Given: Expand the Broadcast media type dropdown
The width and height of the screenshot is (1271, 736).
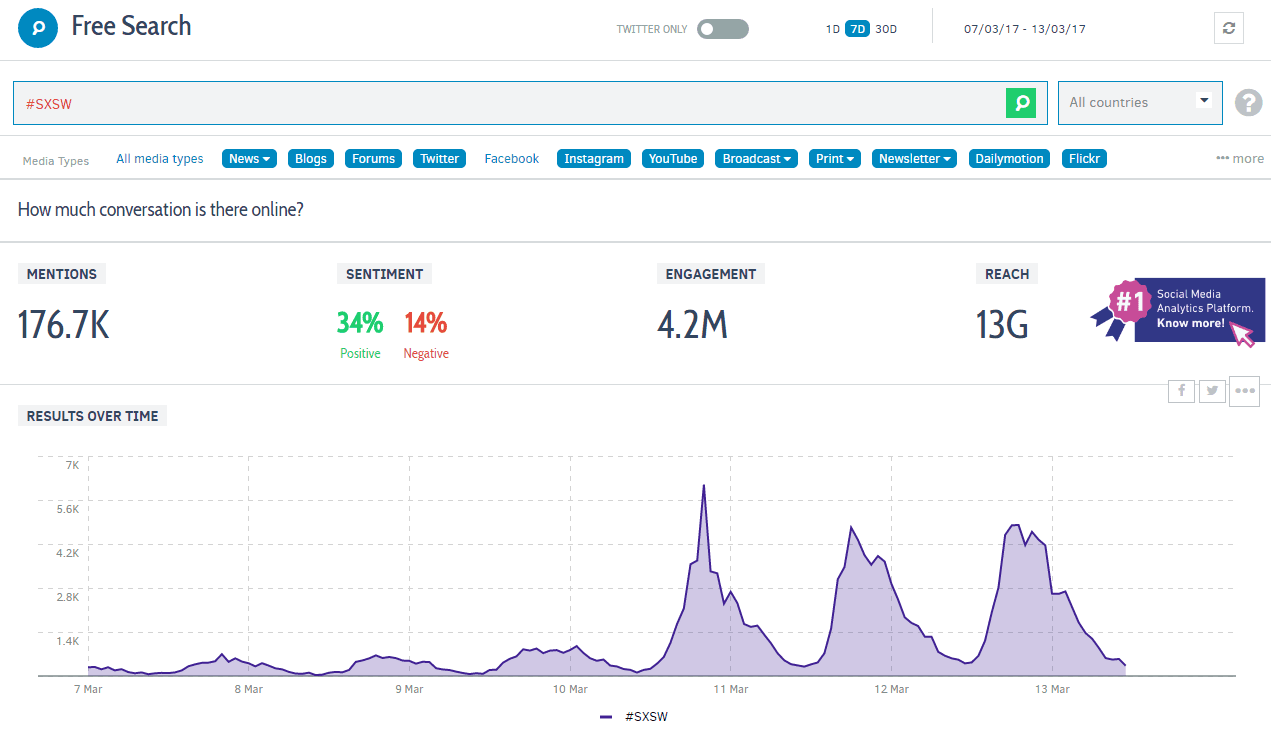Looking at the screenshot, I should click(x=756, y=158).
